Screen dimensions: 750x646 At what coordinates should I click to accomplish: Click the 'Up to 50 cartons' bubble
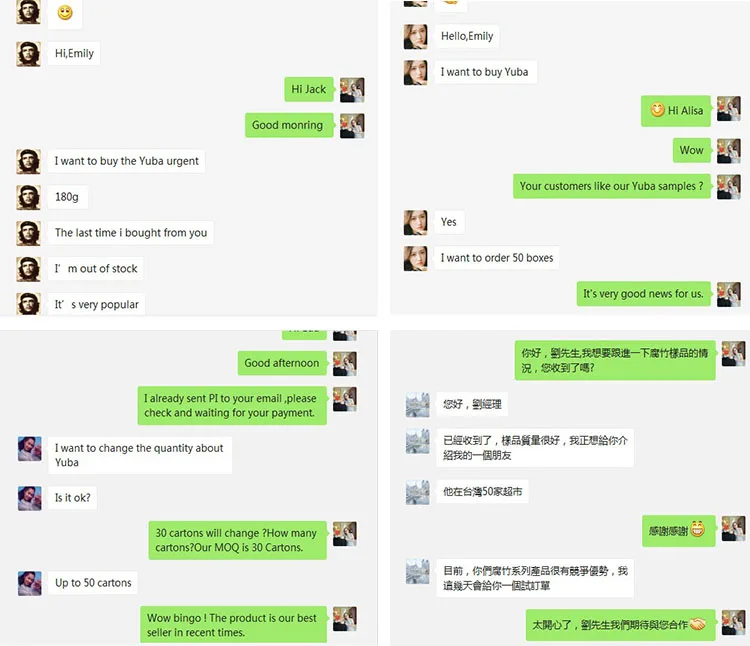point(93,583)
